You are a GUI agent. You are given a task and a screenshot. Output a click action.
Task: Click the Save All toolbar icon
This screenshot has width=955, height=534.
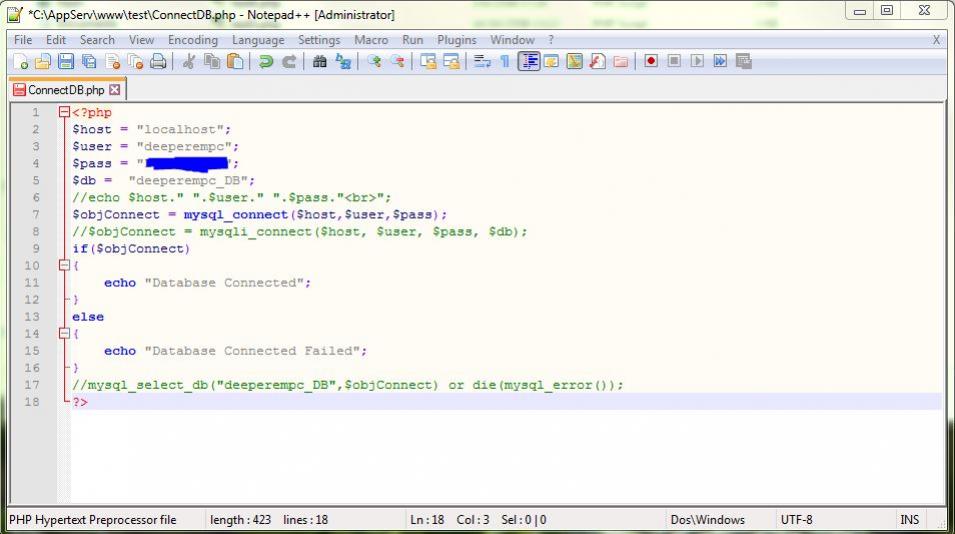click(90, 61)
